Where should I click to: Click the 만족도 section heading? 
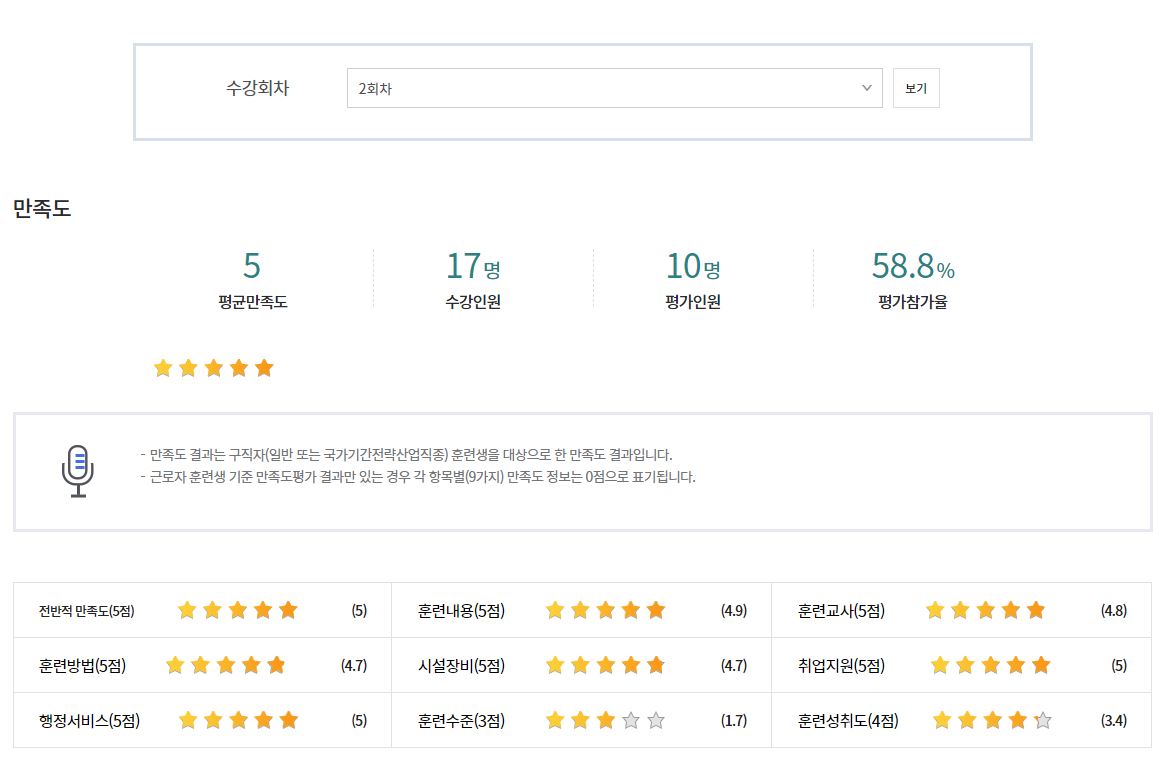point(42,209)
